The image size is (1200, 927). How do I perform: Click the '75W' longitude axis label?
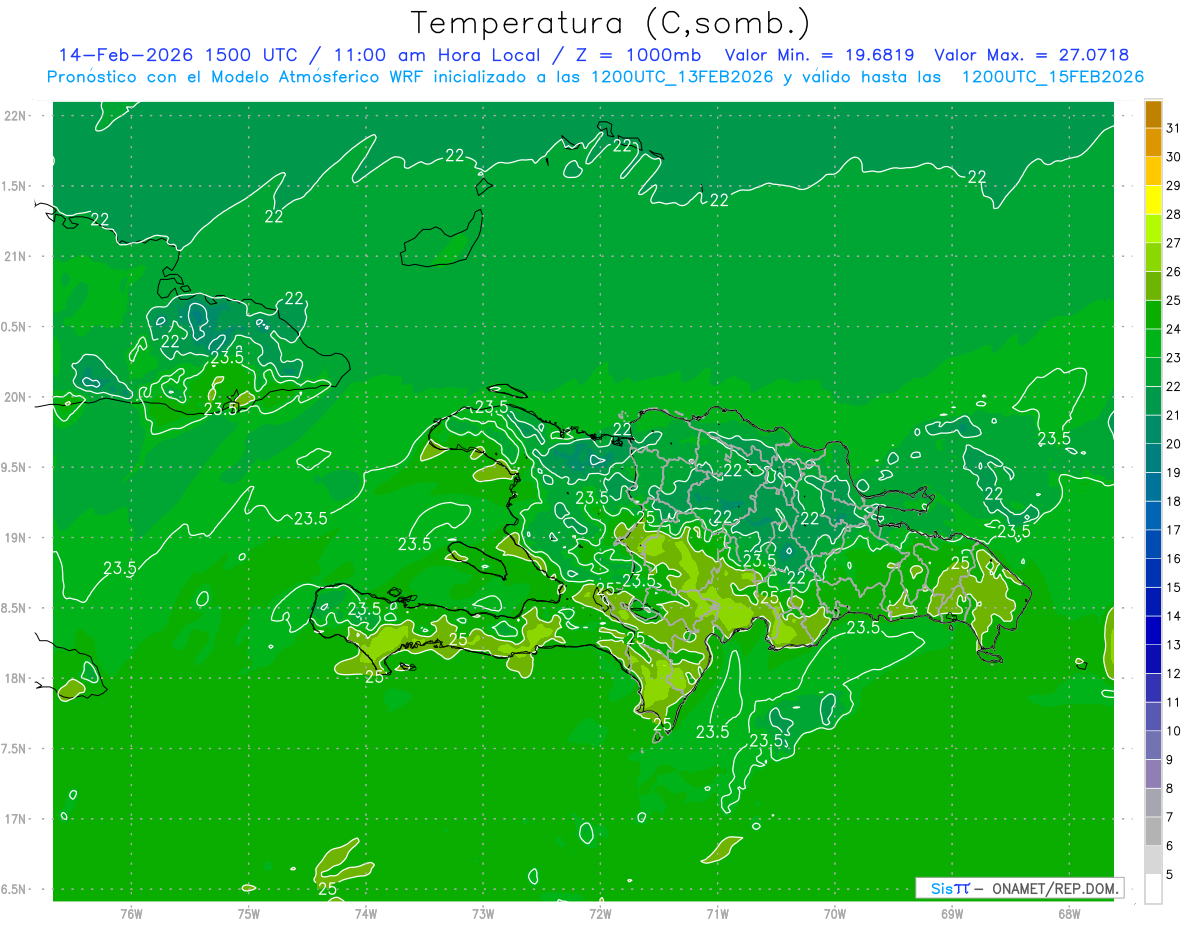249,913
